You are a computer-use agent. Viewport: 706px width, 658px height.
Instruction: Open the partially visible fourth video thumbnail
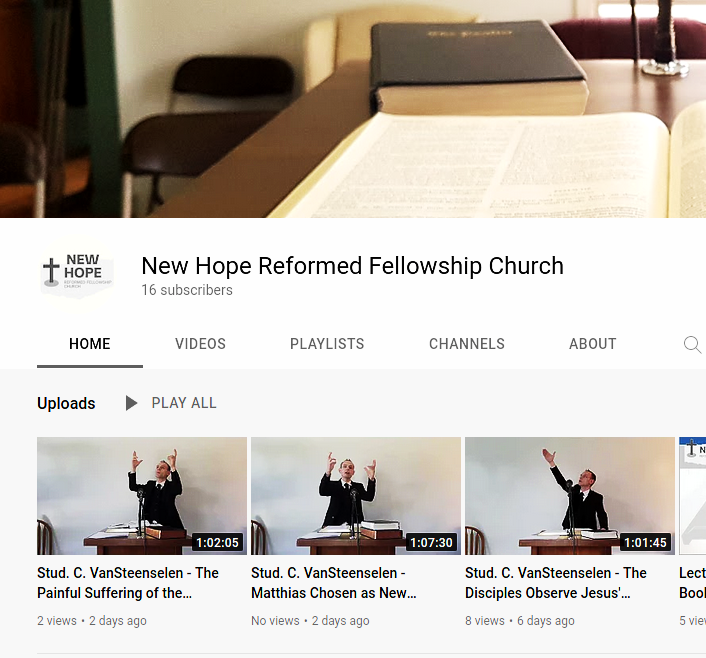tap(692, 495)
